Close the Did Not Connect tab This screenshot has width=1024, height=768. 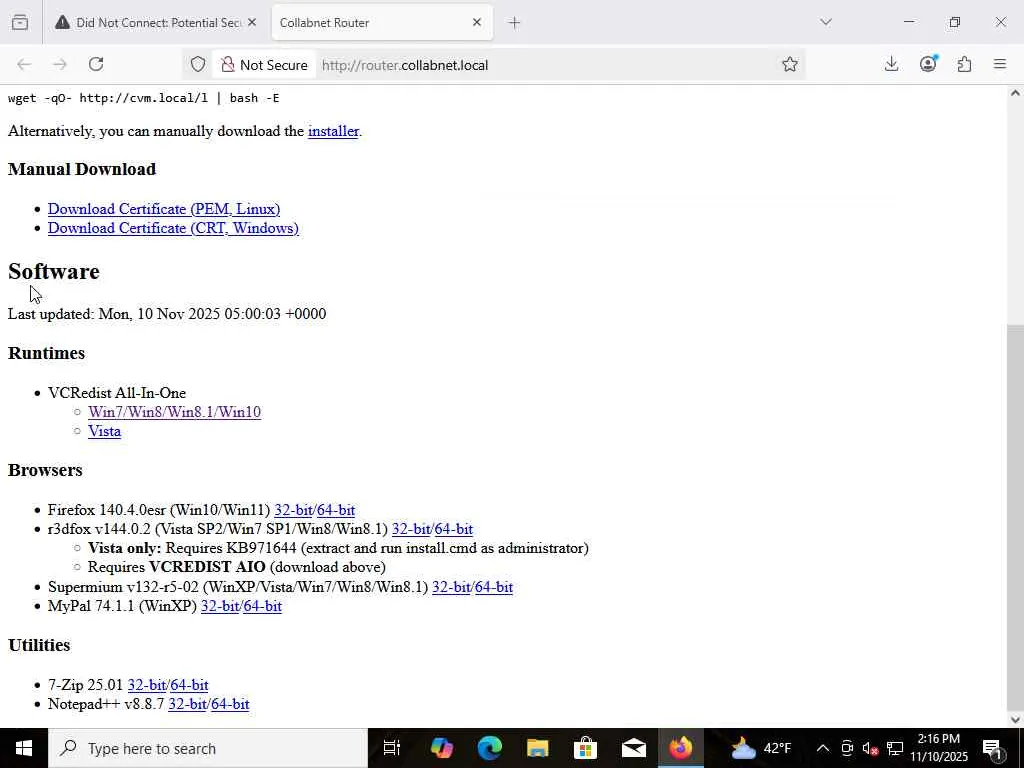click(252, 22)
